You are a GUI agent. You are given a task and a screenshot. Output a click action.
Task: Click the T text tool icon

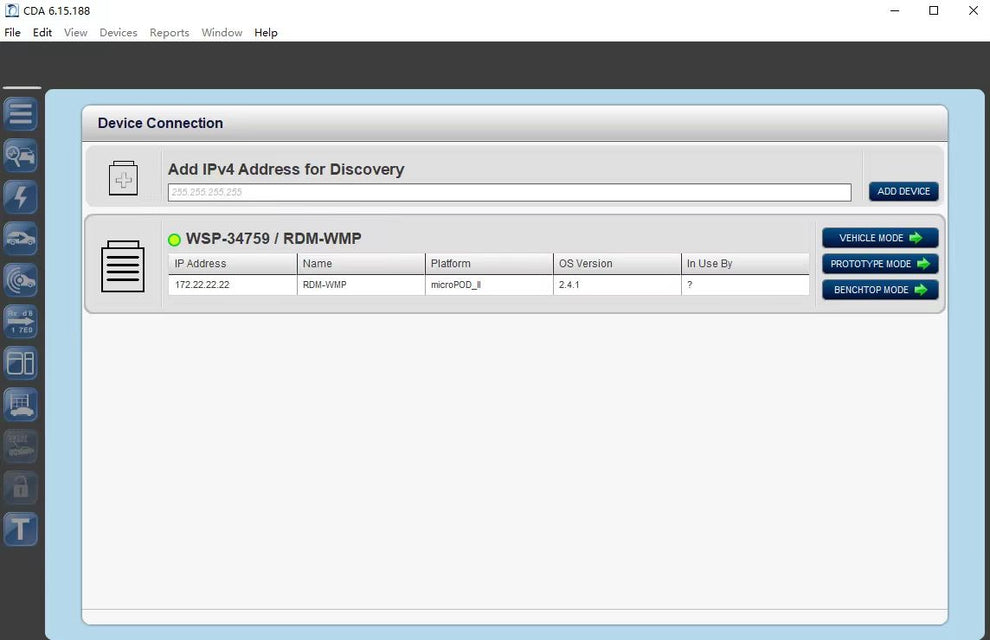pos(20,529)
